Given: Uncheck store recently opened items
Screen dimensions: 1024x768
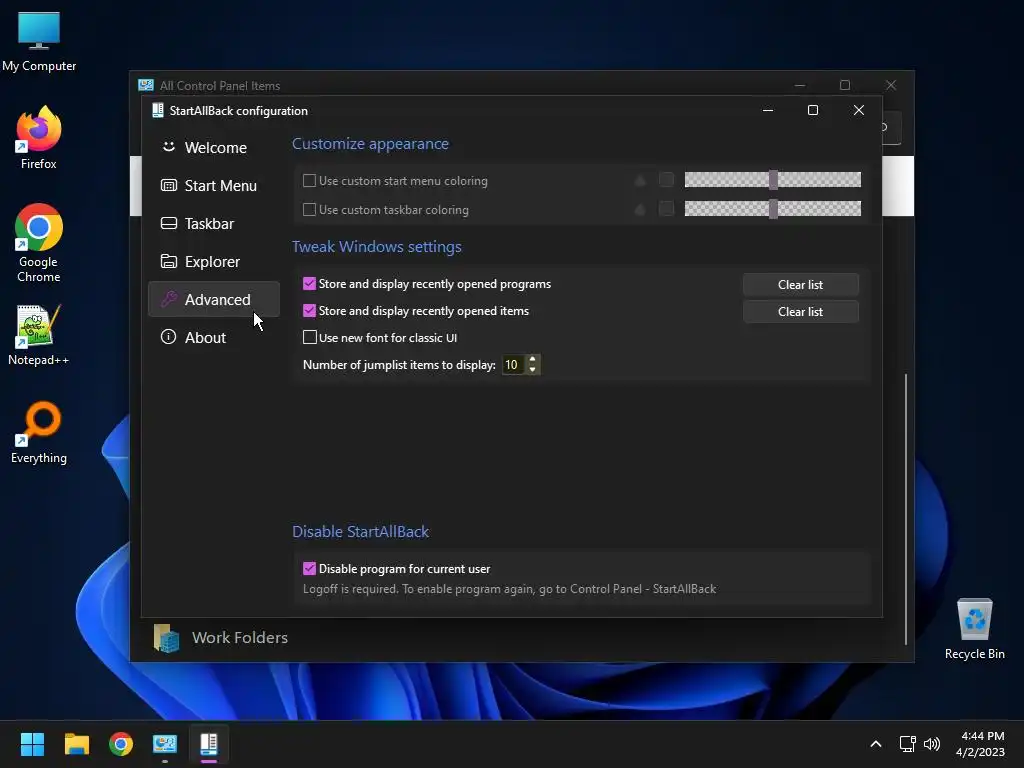Looking at the screenshot, I should (x=310, y=311).
